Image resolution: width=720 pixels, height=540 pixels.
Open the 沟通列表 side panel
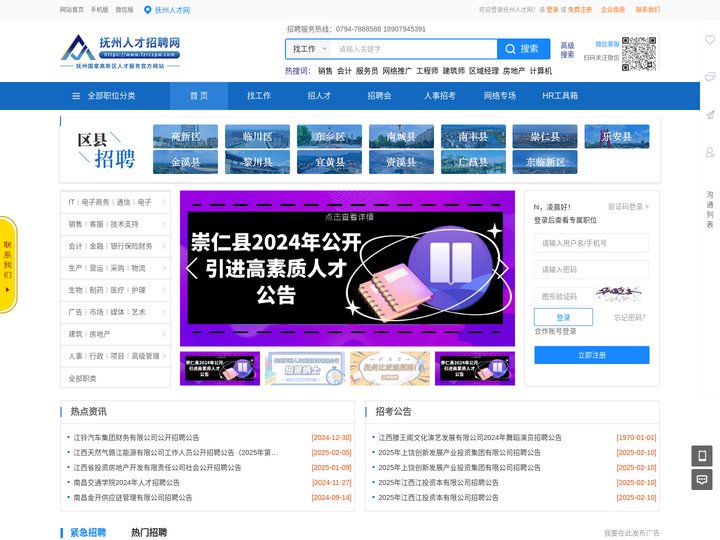(710, 209)
